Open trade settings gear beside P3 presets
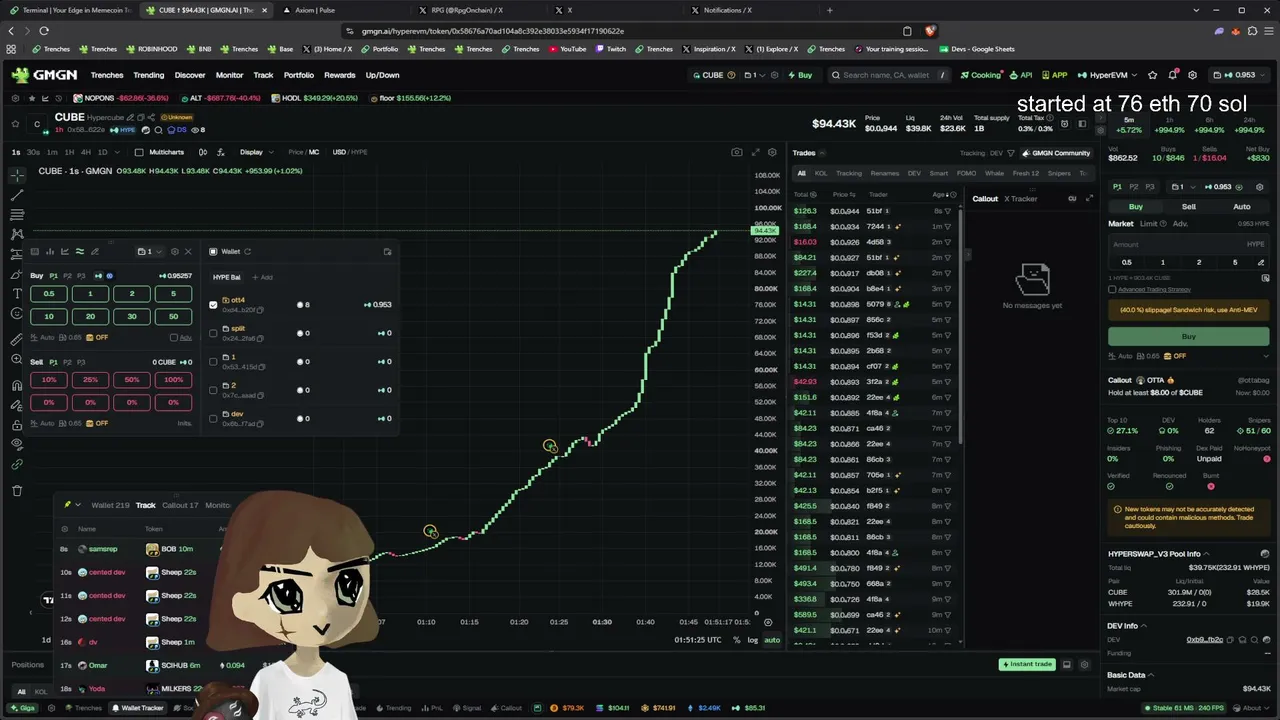1280x720 pixels. [x=1259, y=187]
